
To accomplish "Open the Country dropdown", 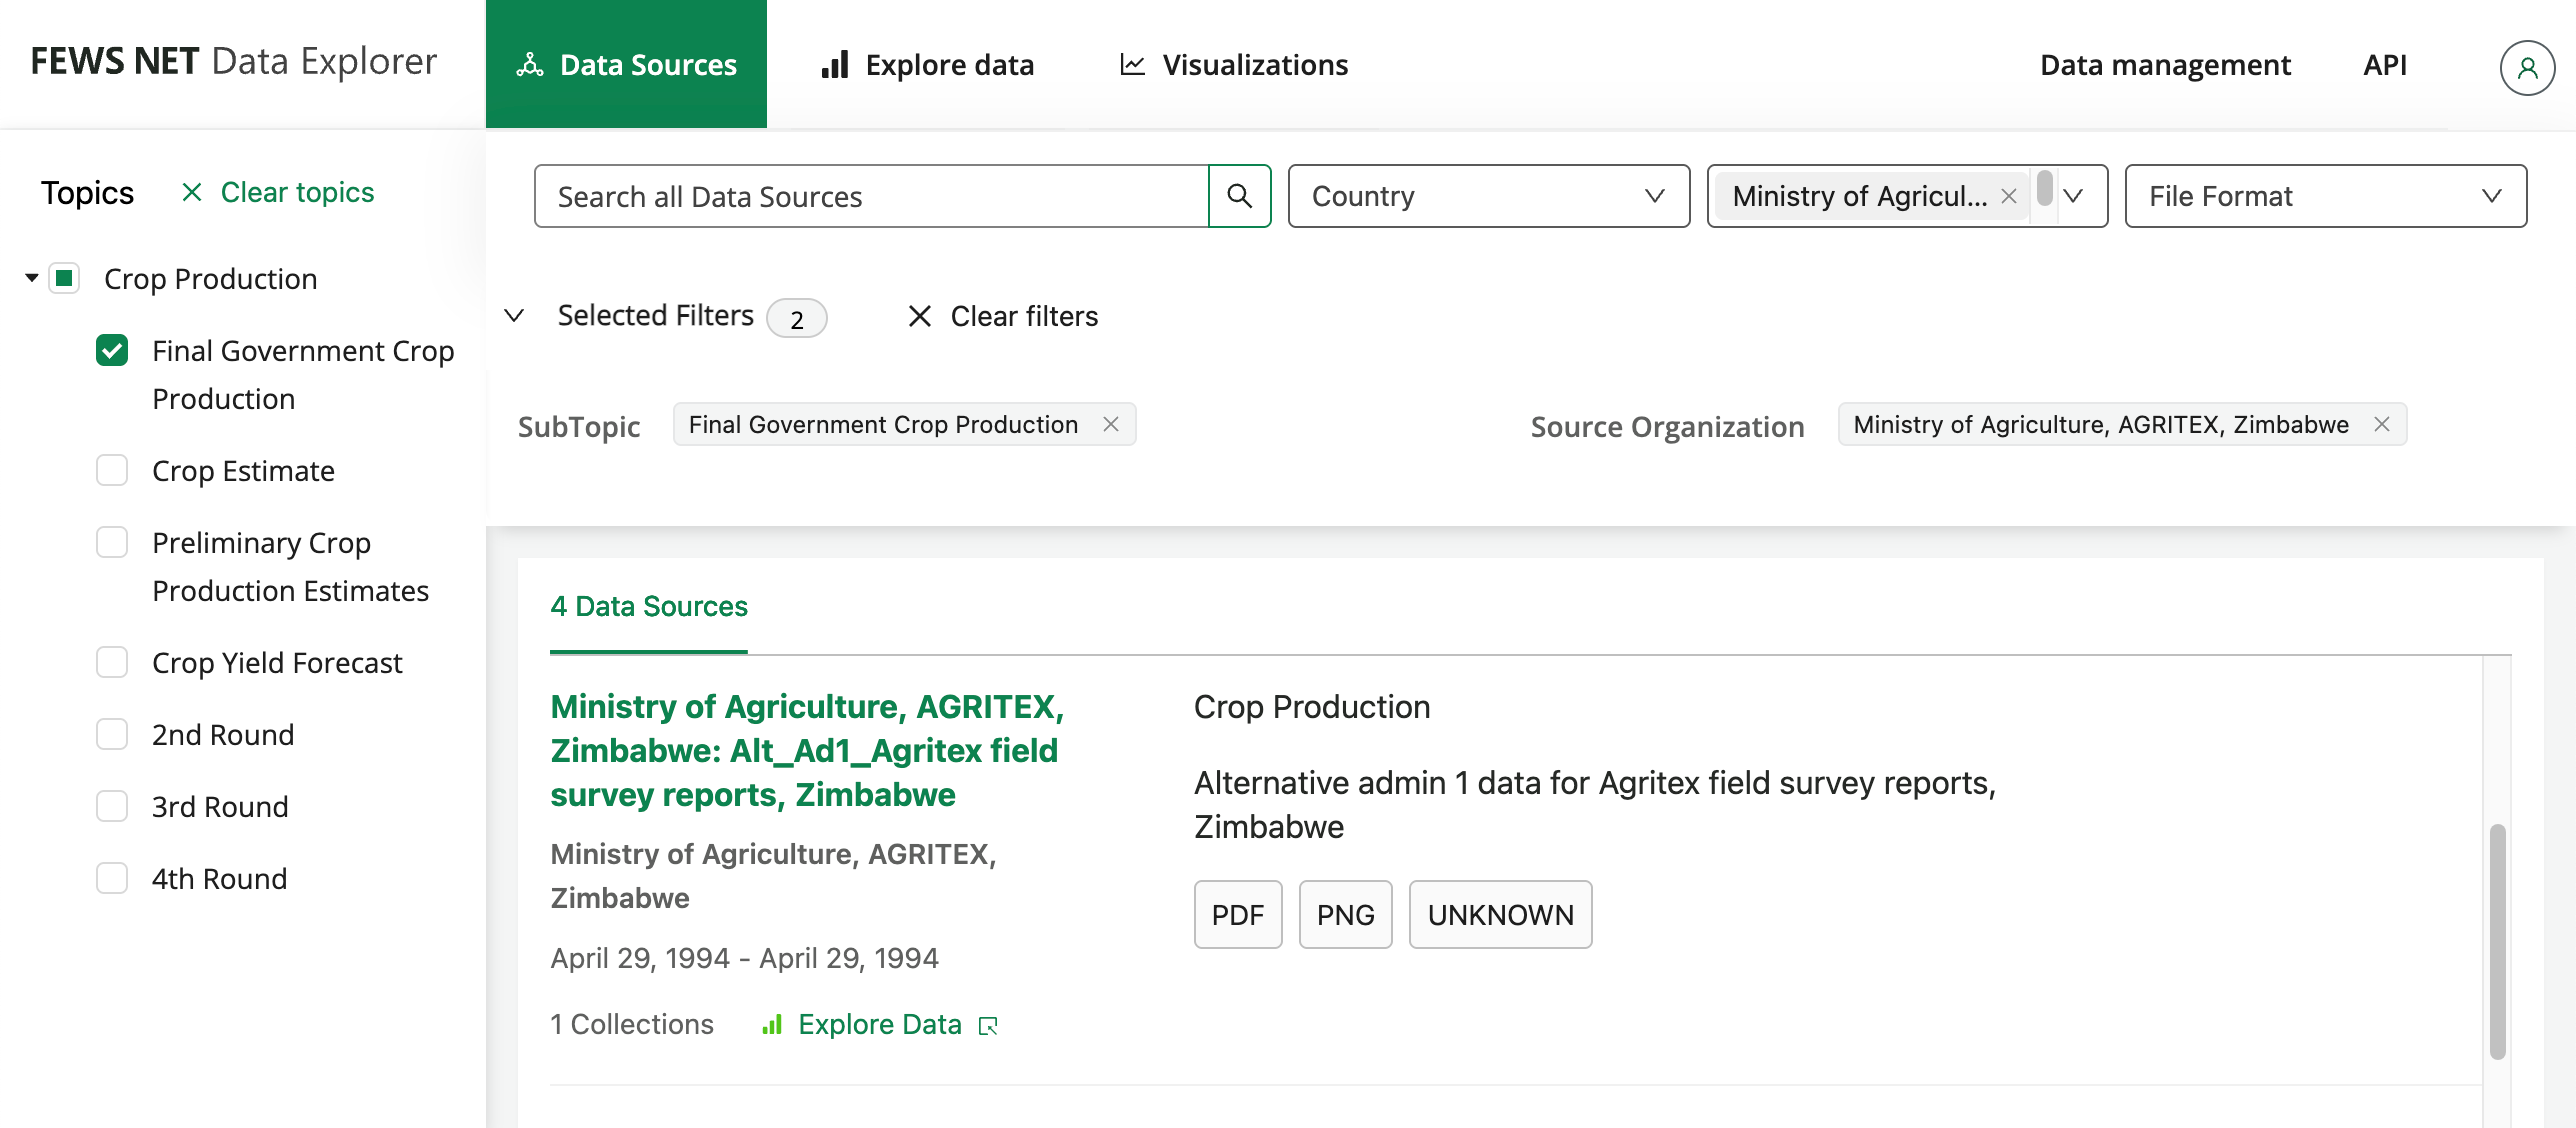I will [x=1487, y=196].
